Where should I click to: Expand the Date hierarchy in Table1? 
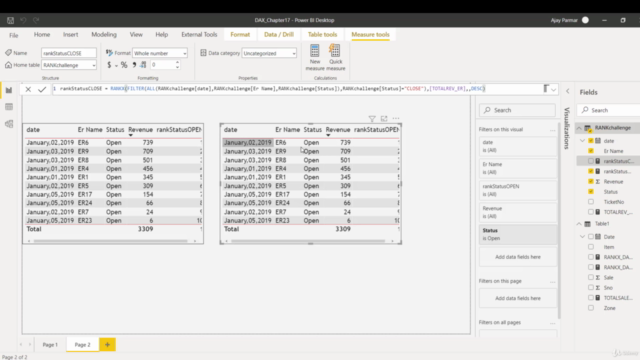pos(582,237)
